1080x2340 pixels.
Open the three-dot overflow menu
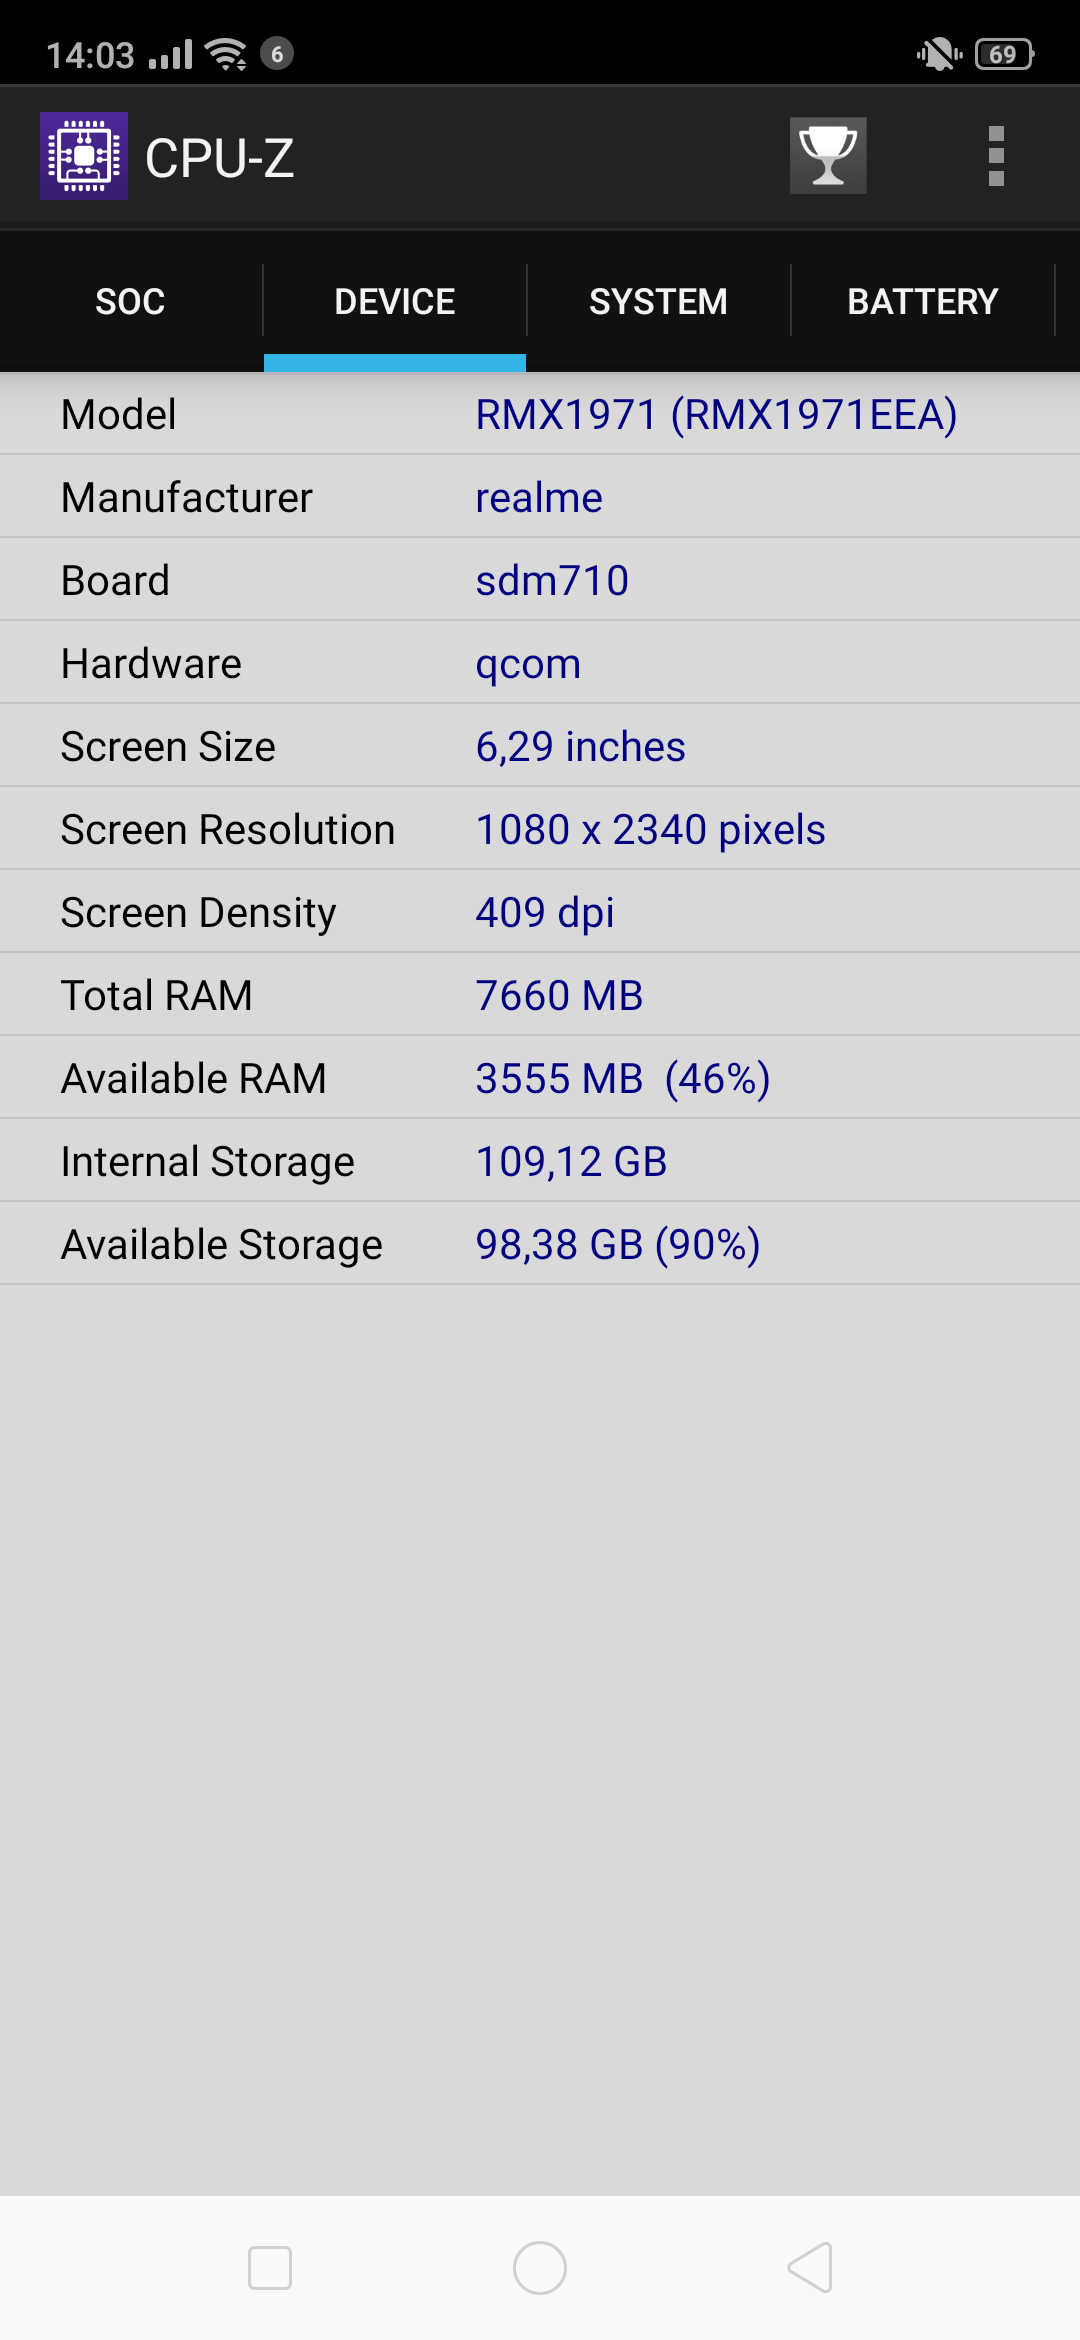tap(995, 156)
